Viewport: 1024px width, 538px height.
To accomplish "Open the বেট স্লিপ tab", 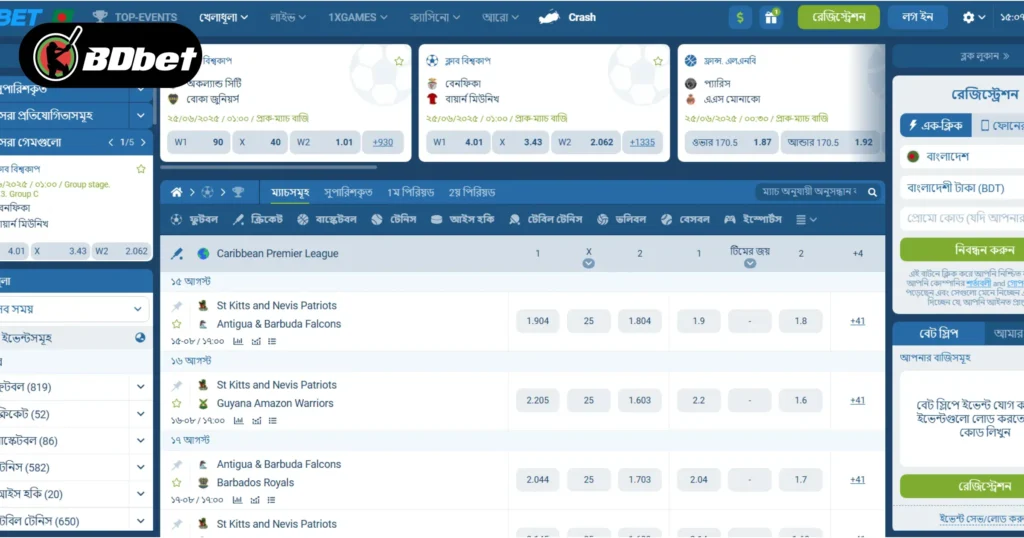I will tap(938, 334).
